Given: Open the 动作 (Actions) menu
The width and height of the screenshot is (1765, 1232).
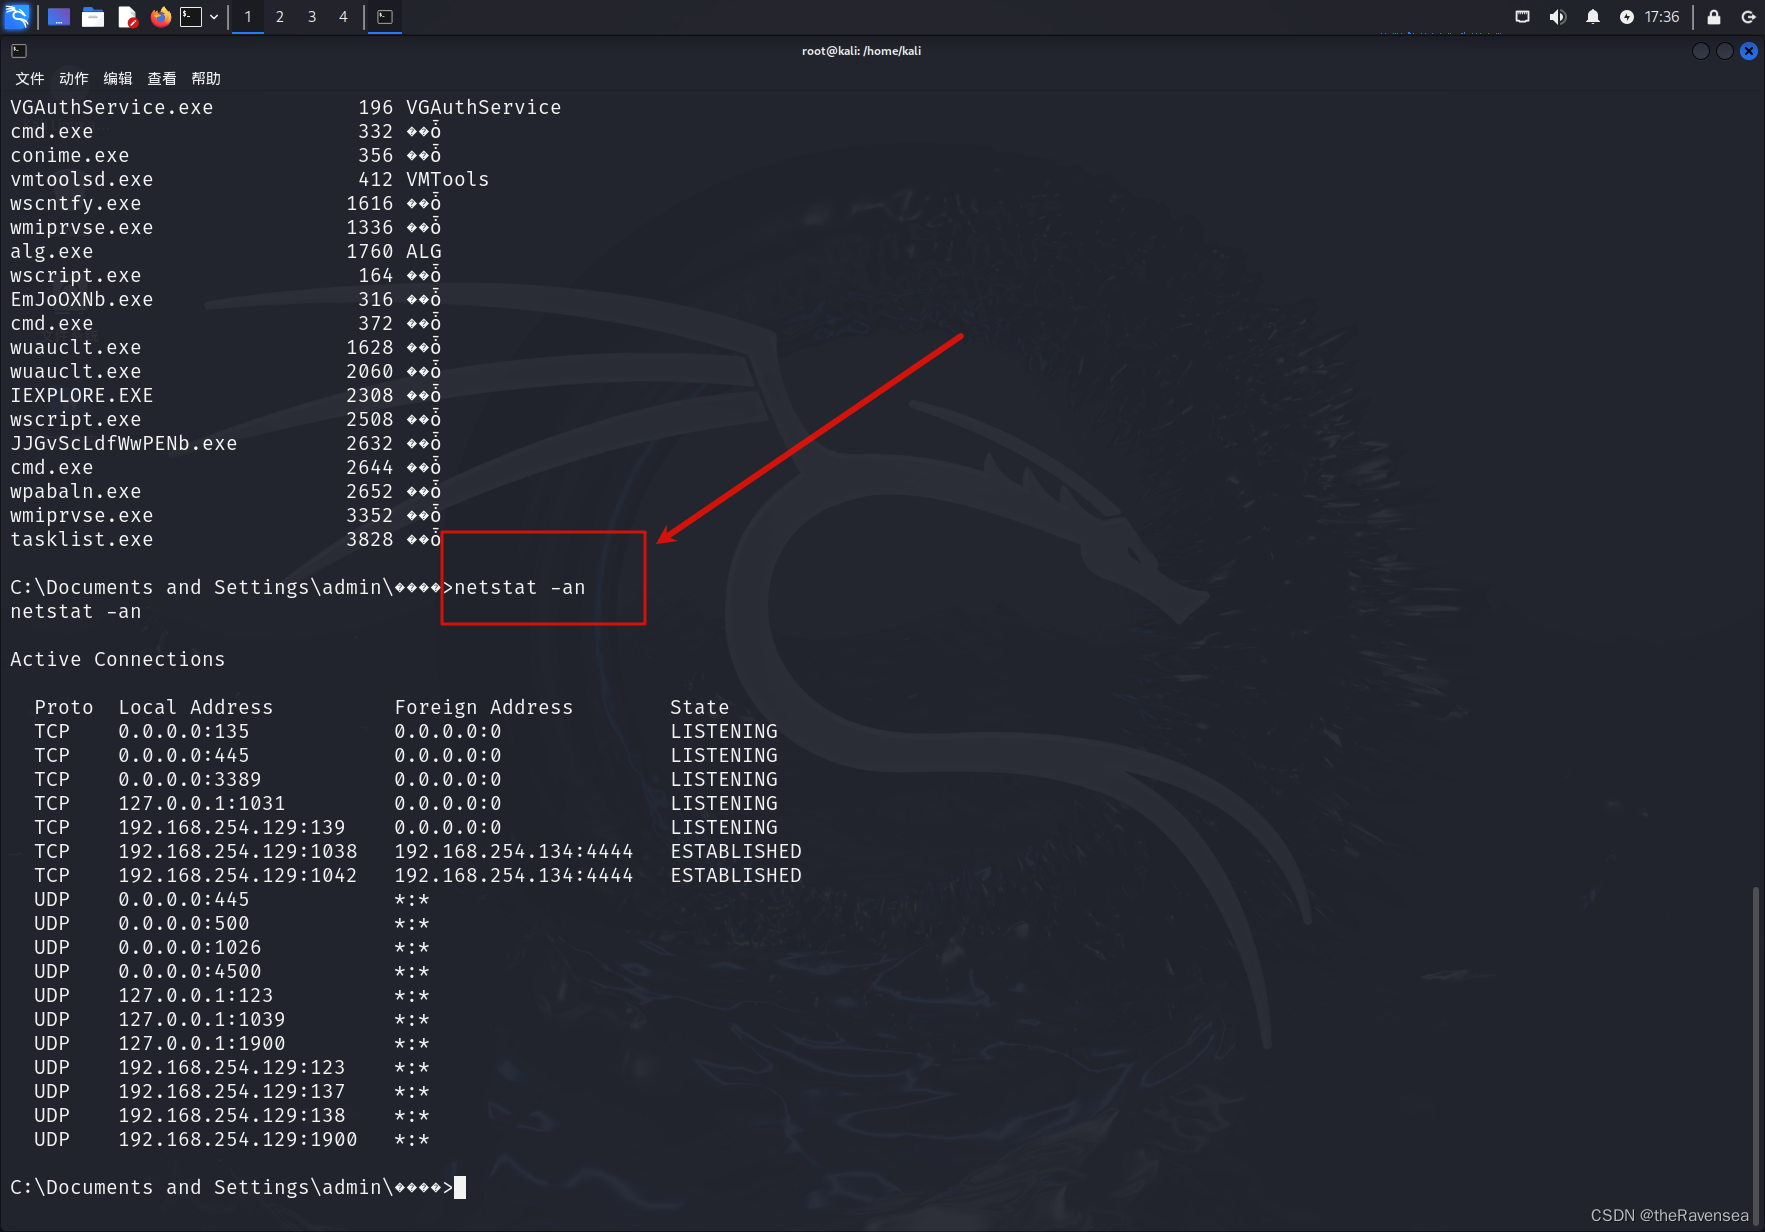Looking at the screenshot, I should (x=73, y=79).
